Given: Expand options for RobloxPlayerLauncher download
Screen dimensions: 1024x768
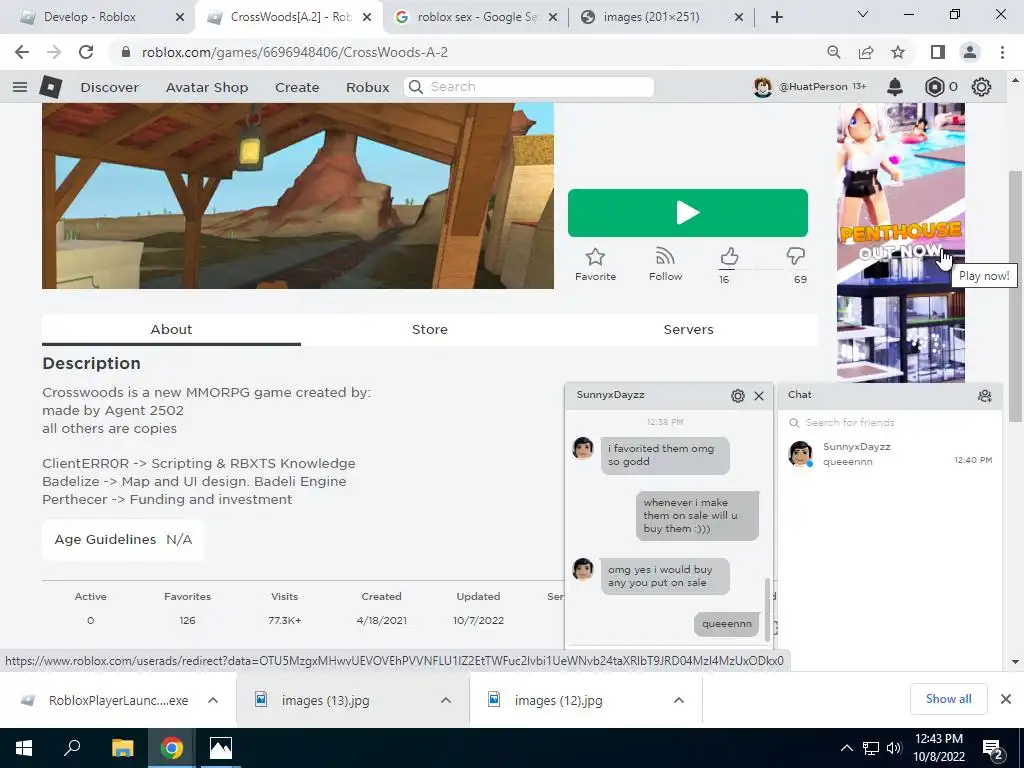Looking at the screenshot, I should 212,700.
